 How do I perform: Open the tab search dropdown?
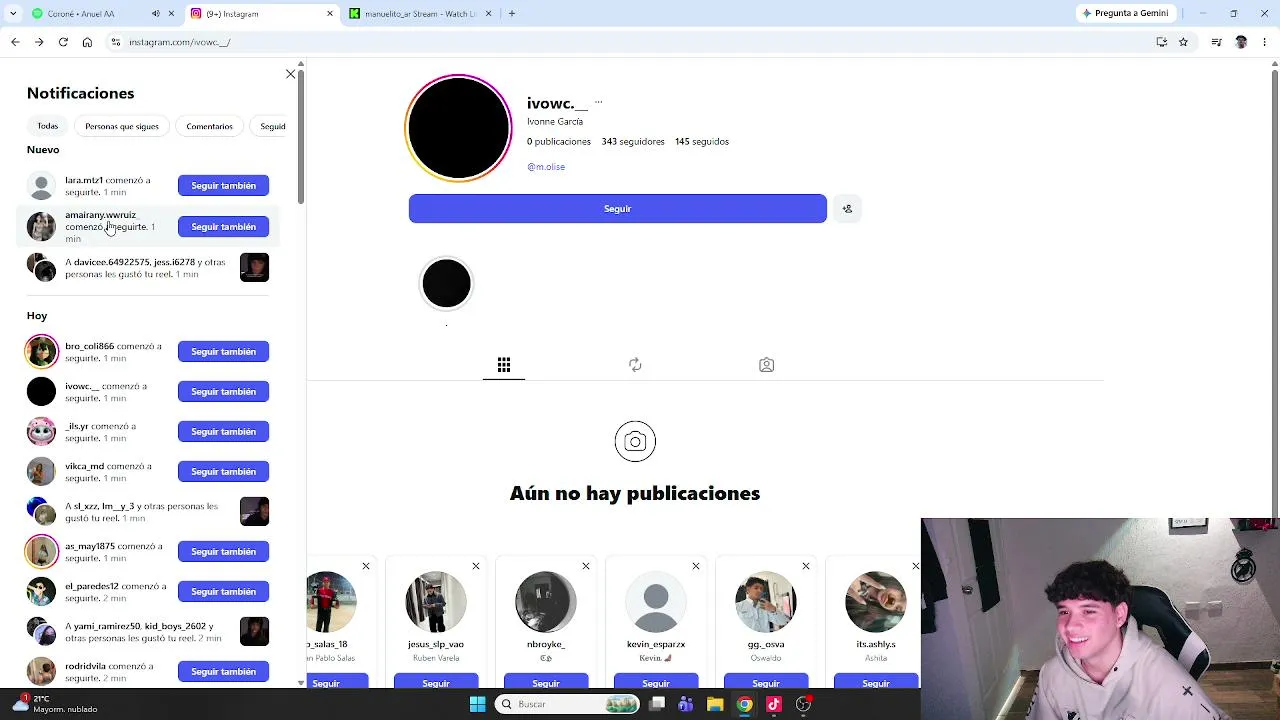tap(13, 14)
